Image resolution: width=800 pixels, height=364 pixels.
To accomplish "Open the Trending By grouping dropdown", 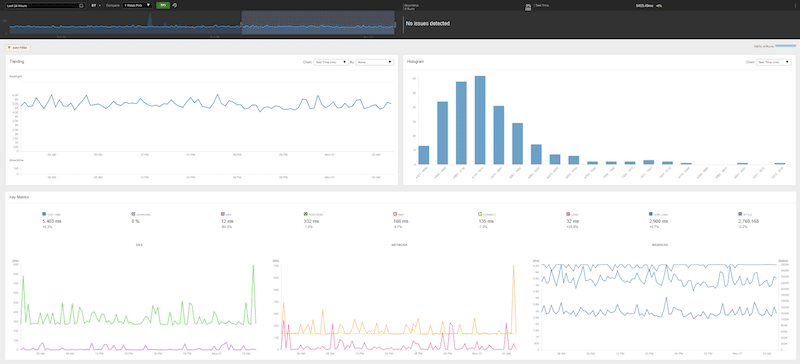I will tap(375, 62).
